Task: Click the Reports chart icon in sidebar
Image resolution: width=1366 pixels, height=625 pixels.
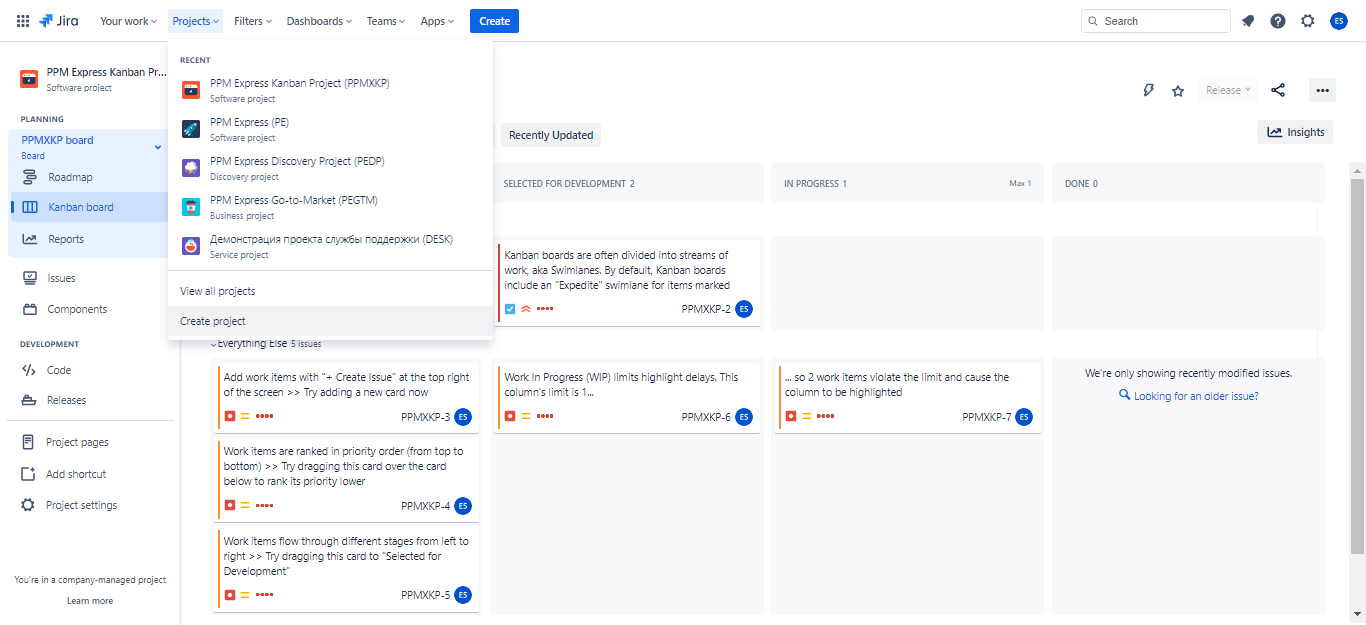Action: [30, 239]
